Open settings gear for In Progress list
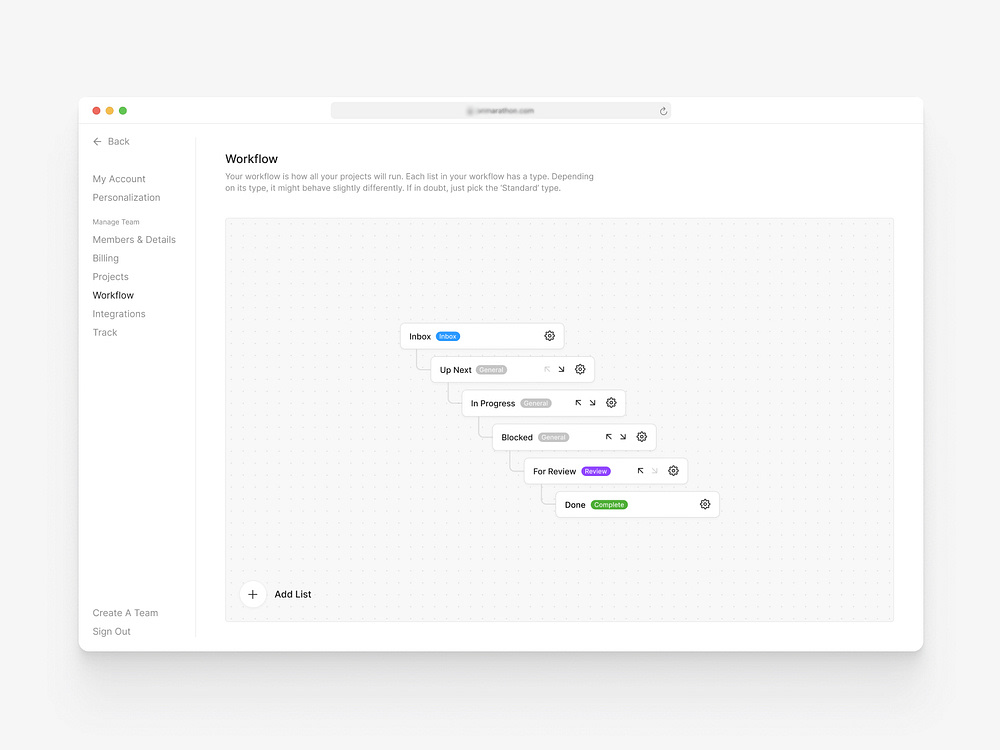The image size is (1000, 750). (x=611, y=403)
